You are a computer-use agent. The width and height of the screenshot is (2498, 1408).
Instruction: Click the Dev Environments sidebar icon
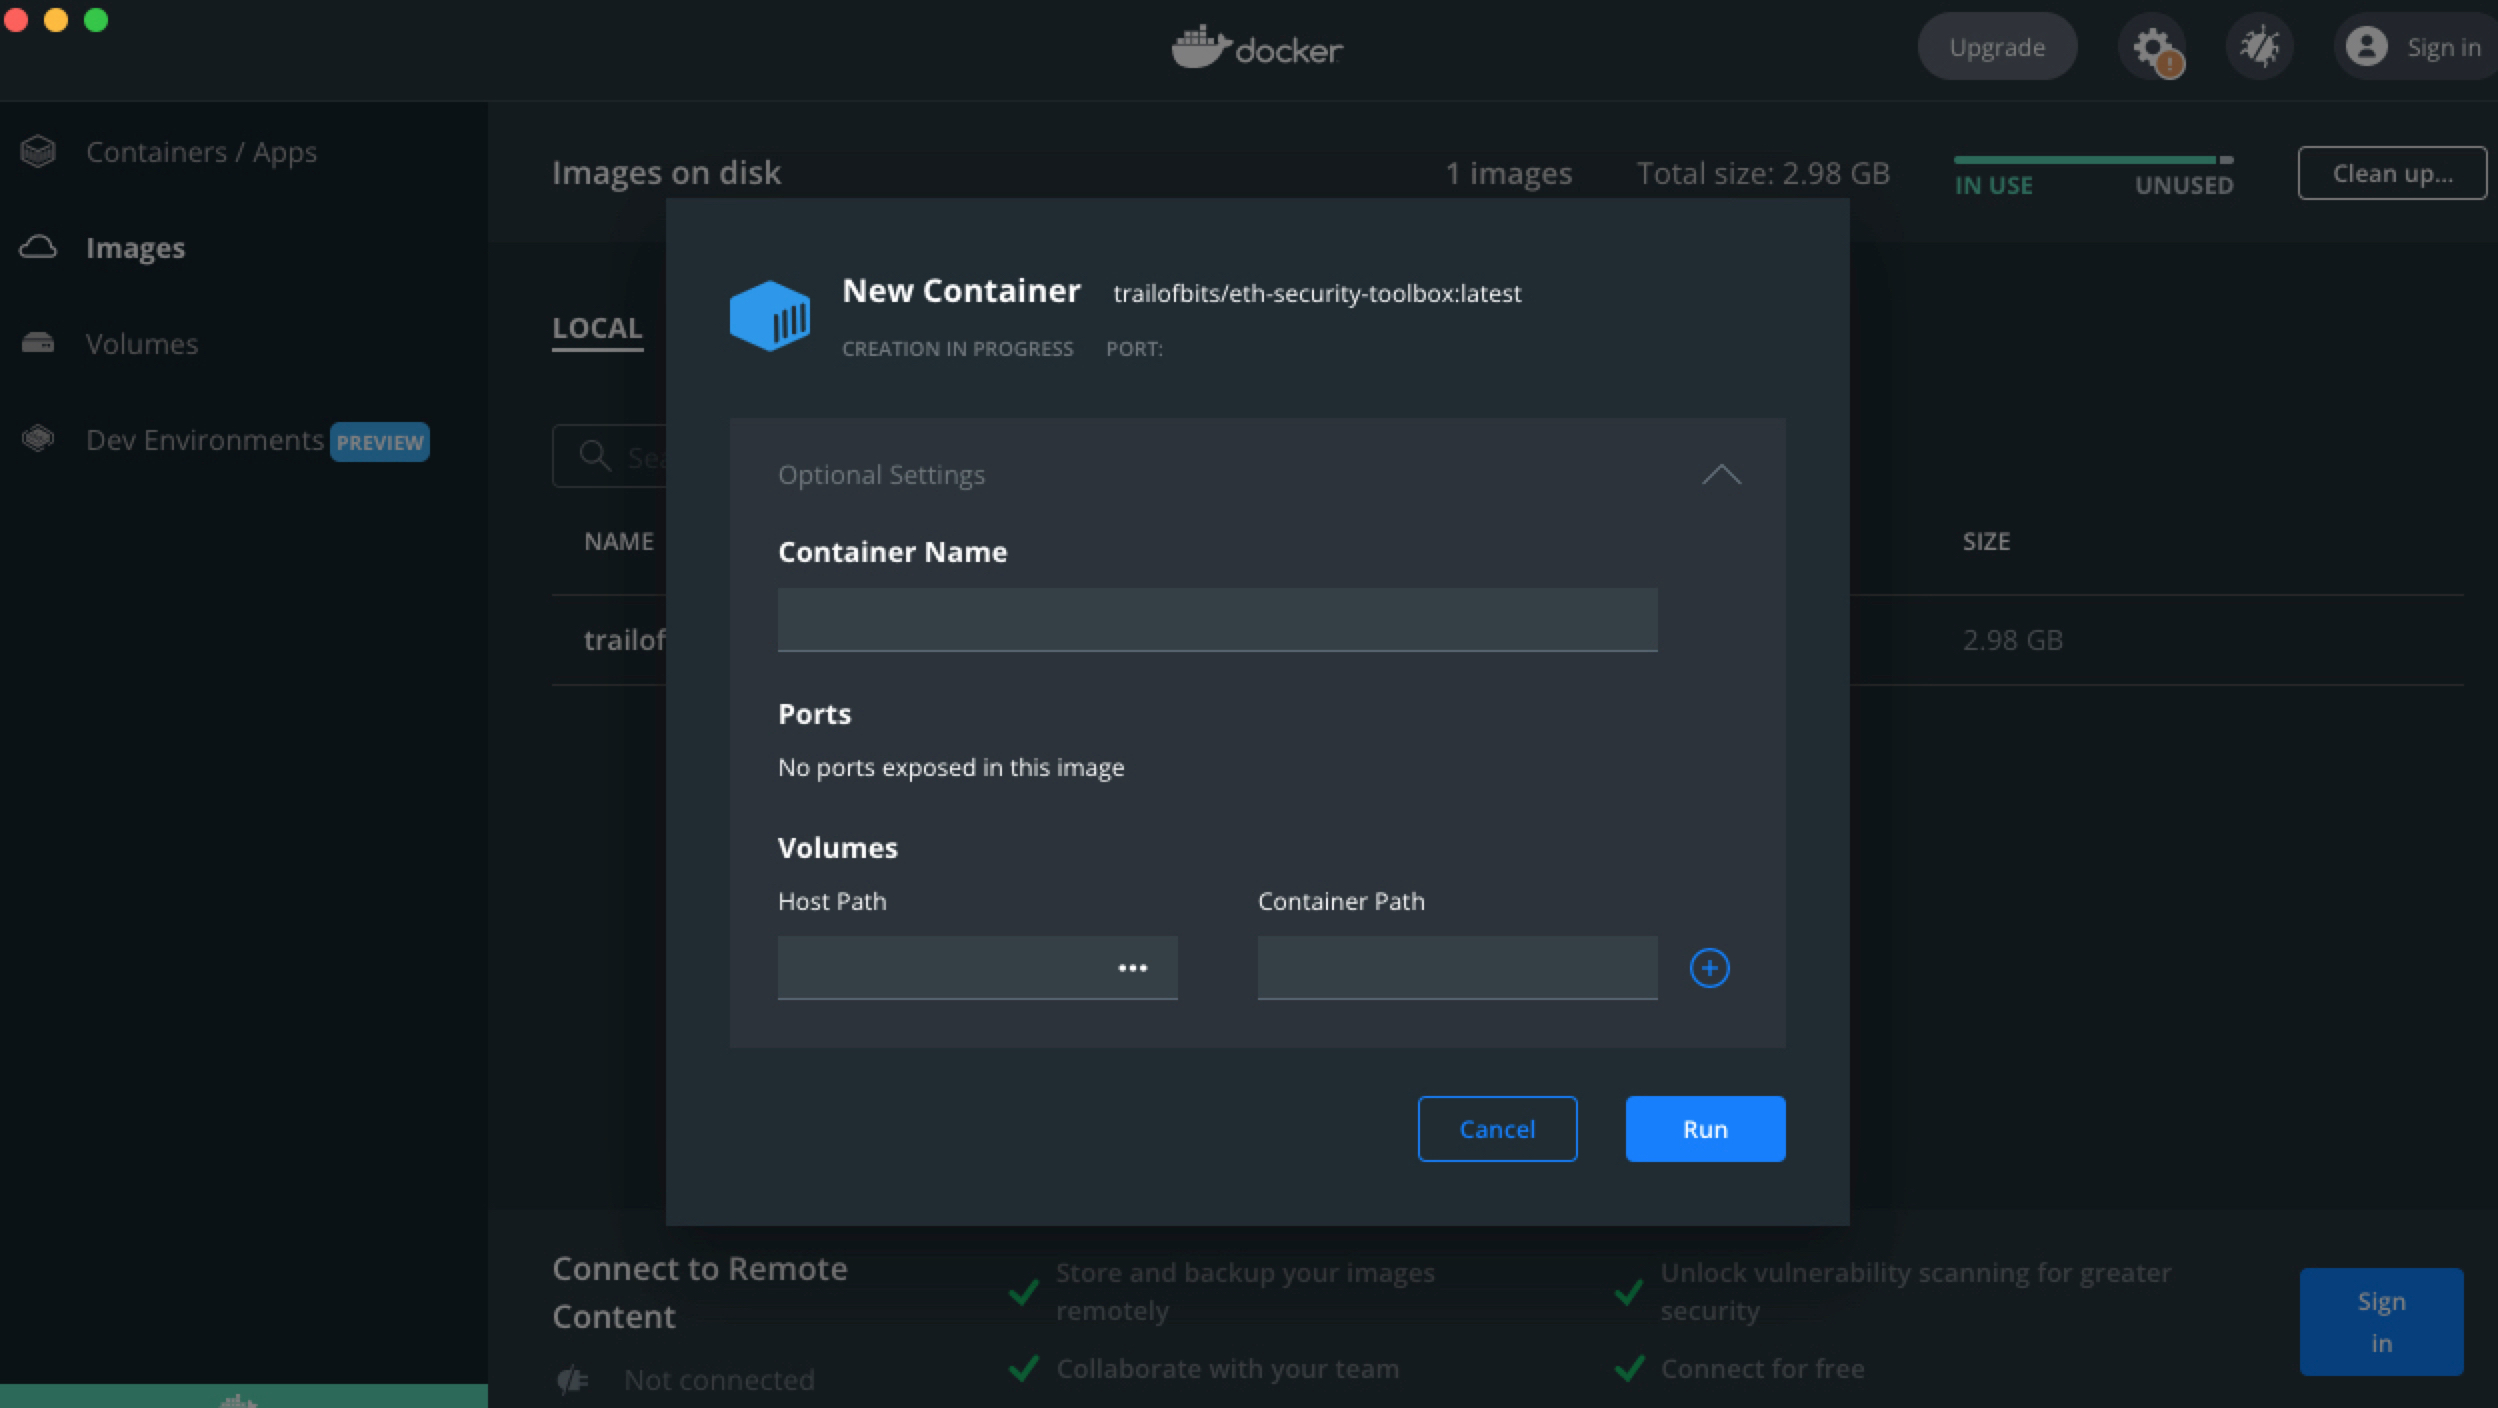tap(38, 439)
